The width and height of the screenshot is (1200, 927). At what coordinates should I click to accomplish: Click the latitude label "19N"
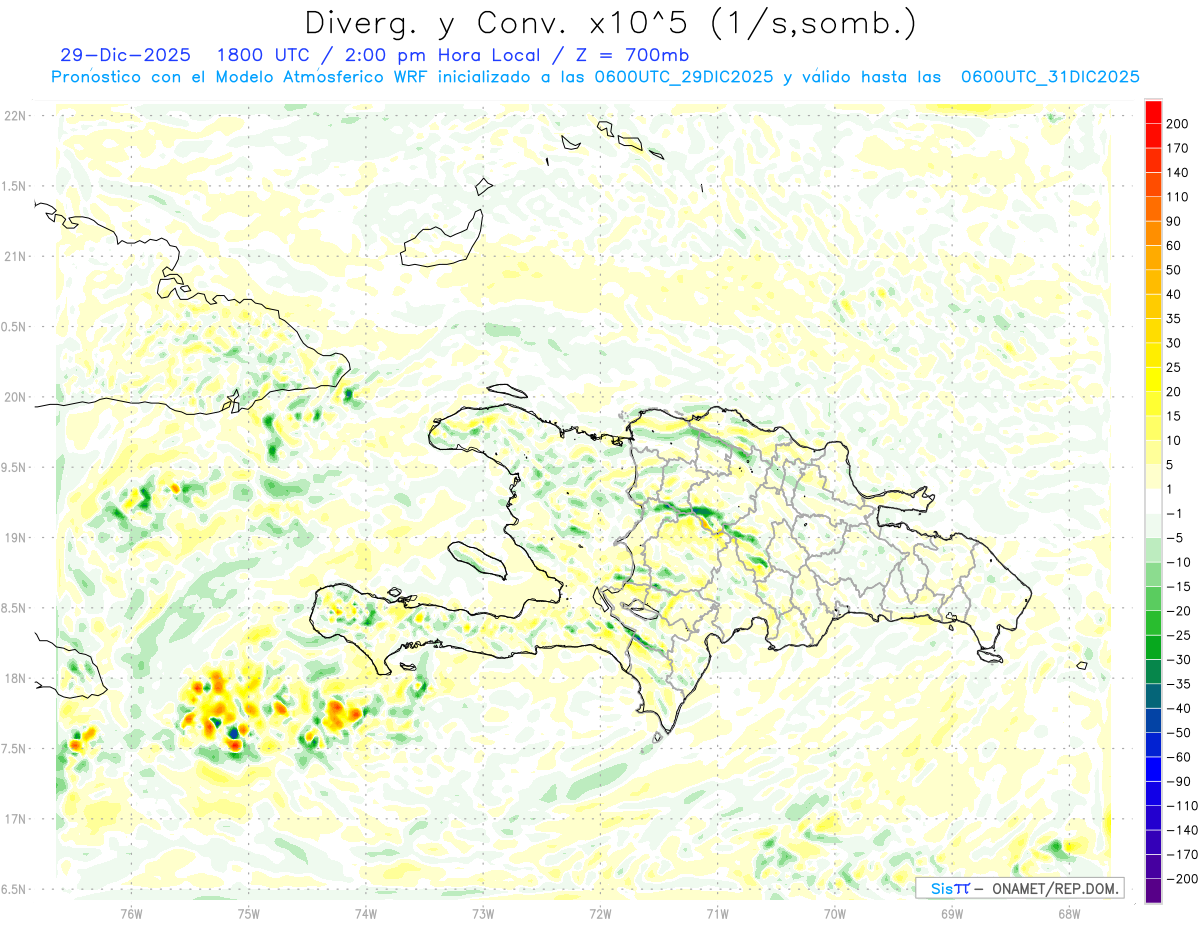pyautogui.click(x=15, y=538)
